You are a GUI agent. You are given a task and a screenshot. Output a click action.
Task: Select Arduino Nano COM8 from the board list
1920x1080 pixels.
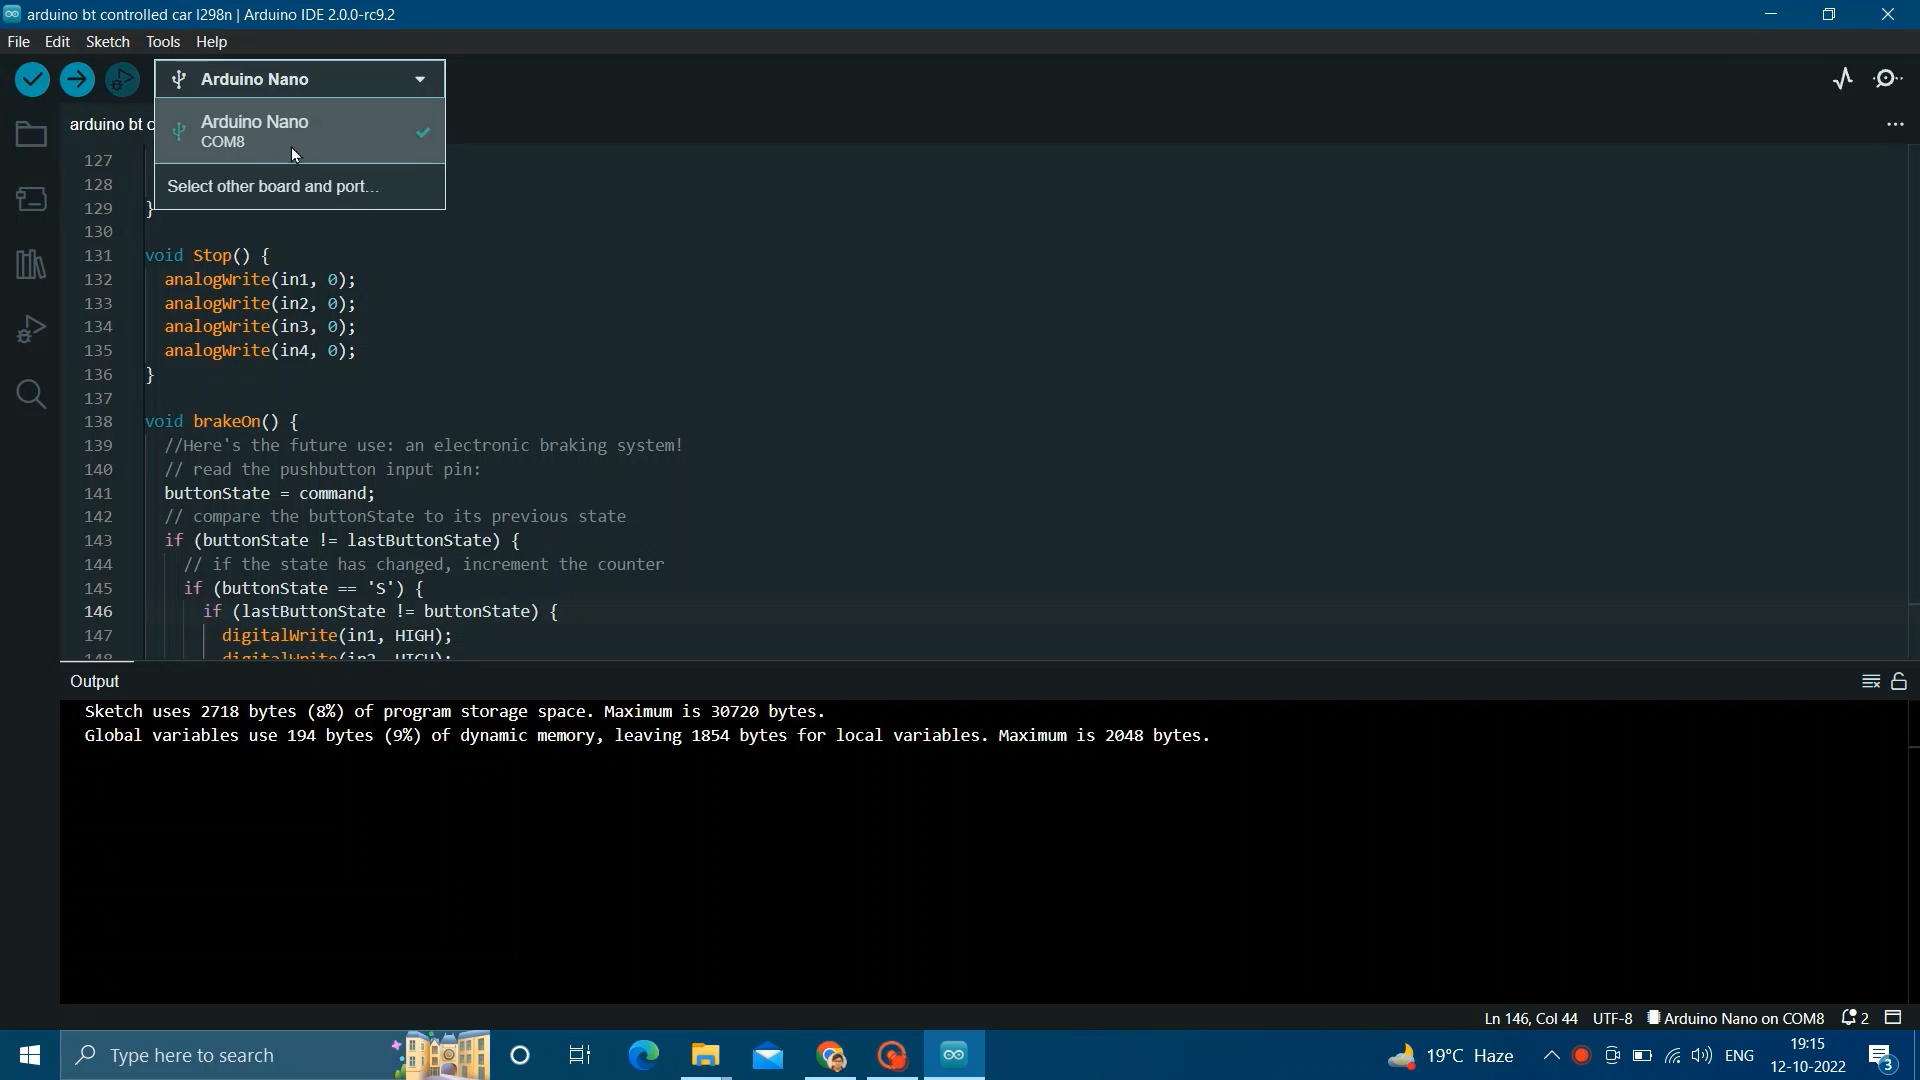(x=300, y=131)
